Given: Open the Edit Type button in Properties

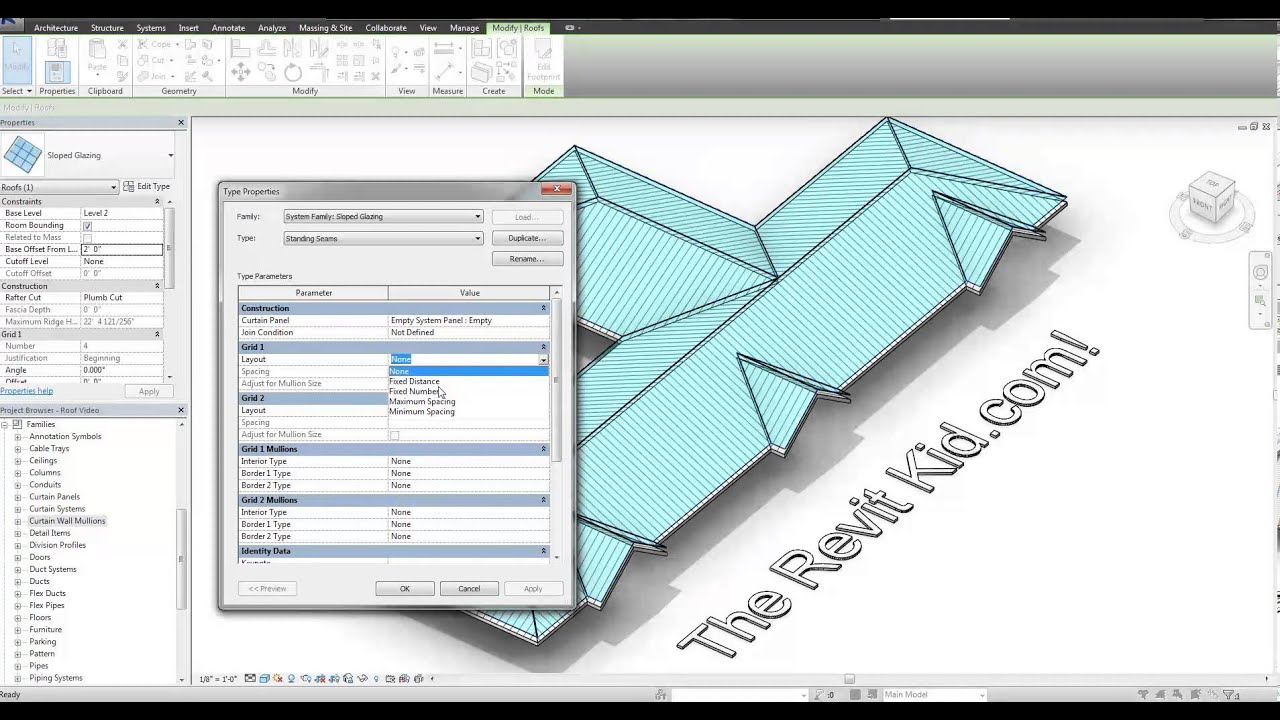Looking at the screenshot, I should [x=148, y=186].
